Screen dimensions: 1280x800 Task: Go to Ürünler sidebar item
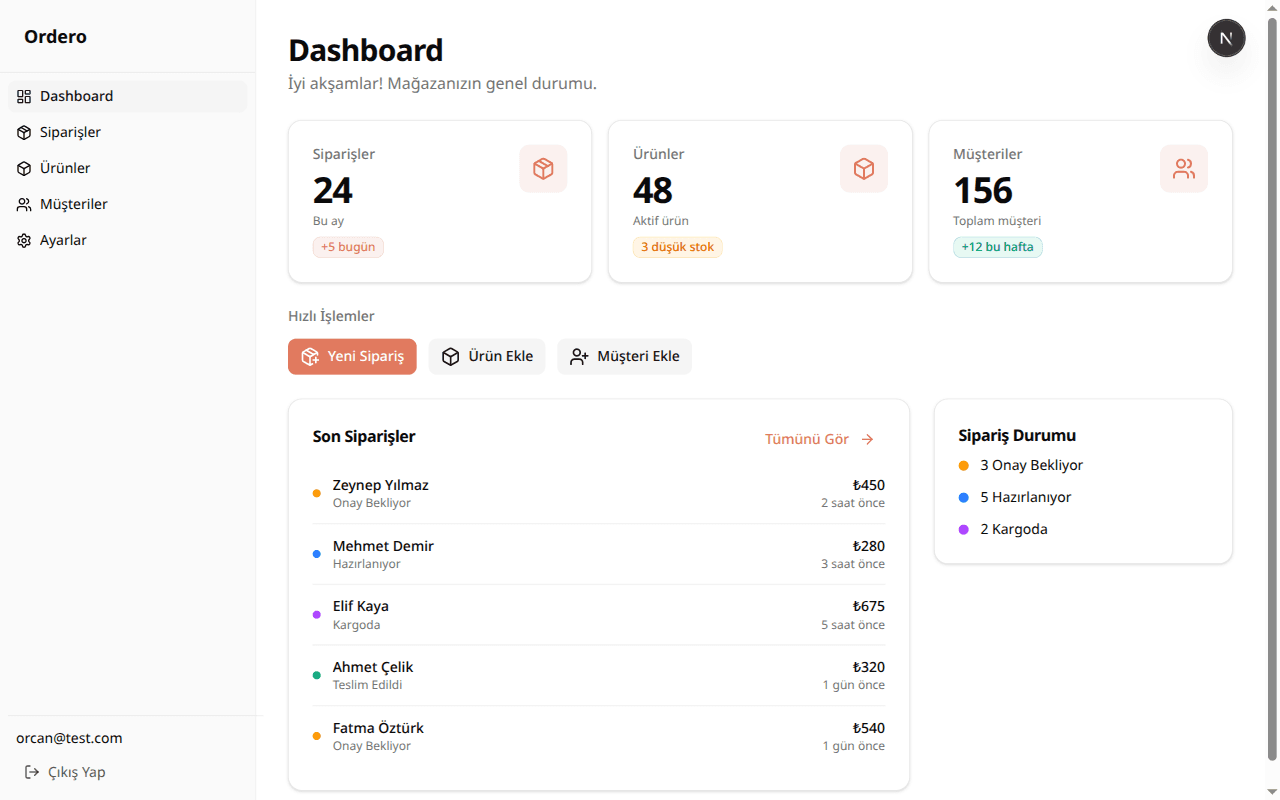65,169
